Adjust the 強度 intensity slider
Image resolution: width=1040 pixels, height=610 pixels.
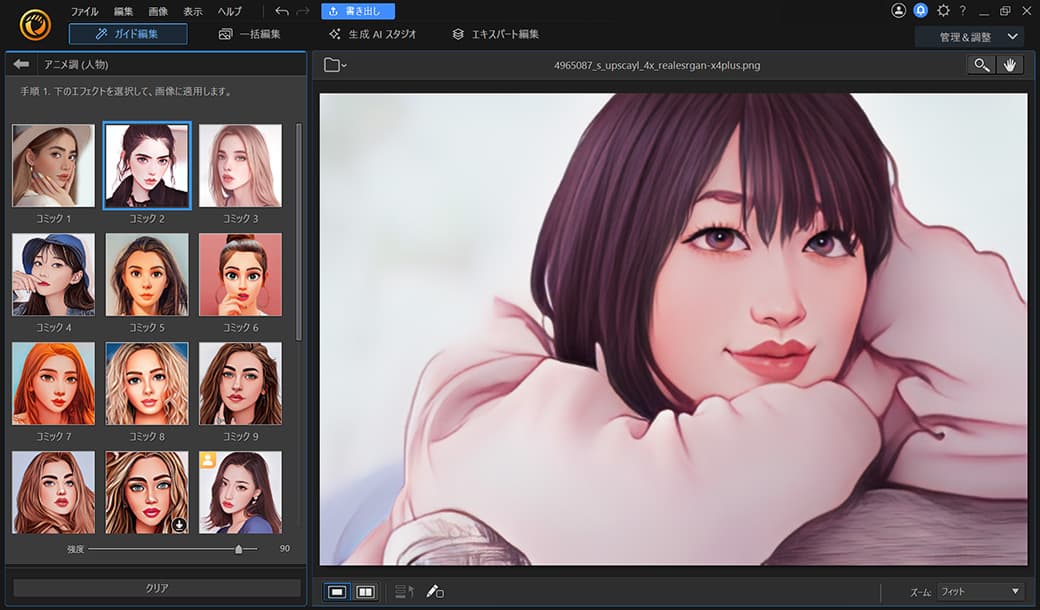click(x=240, y=550)
